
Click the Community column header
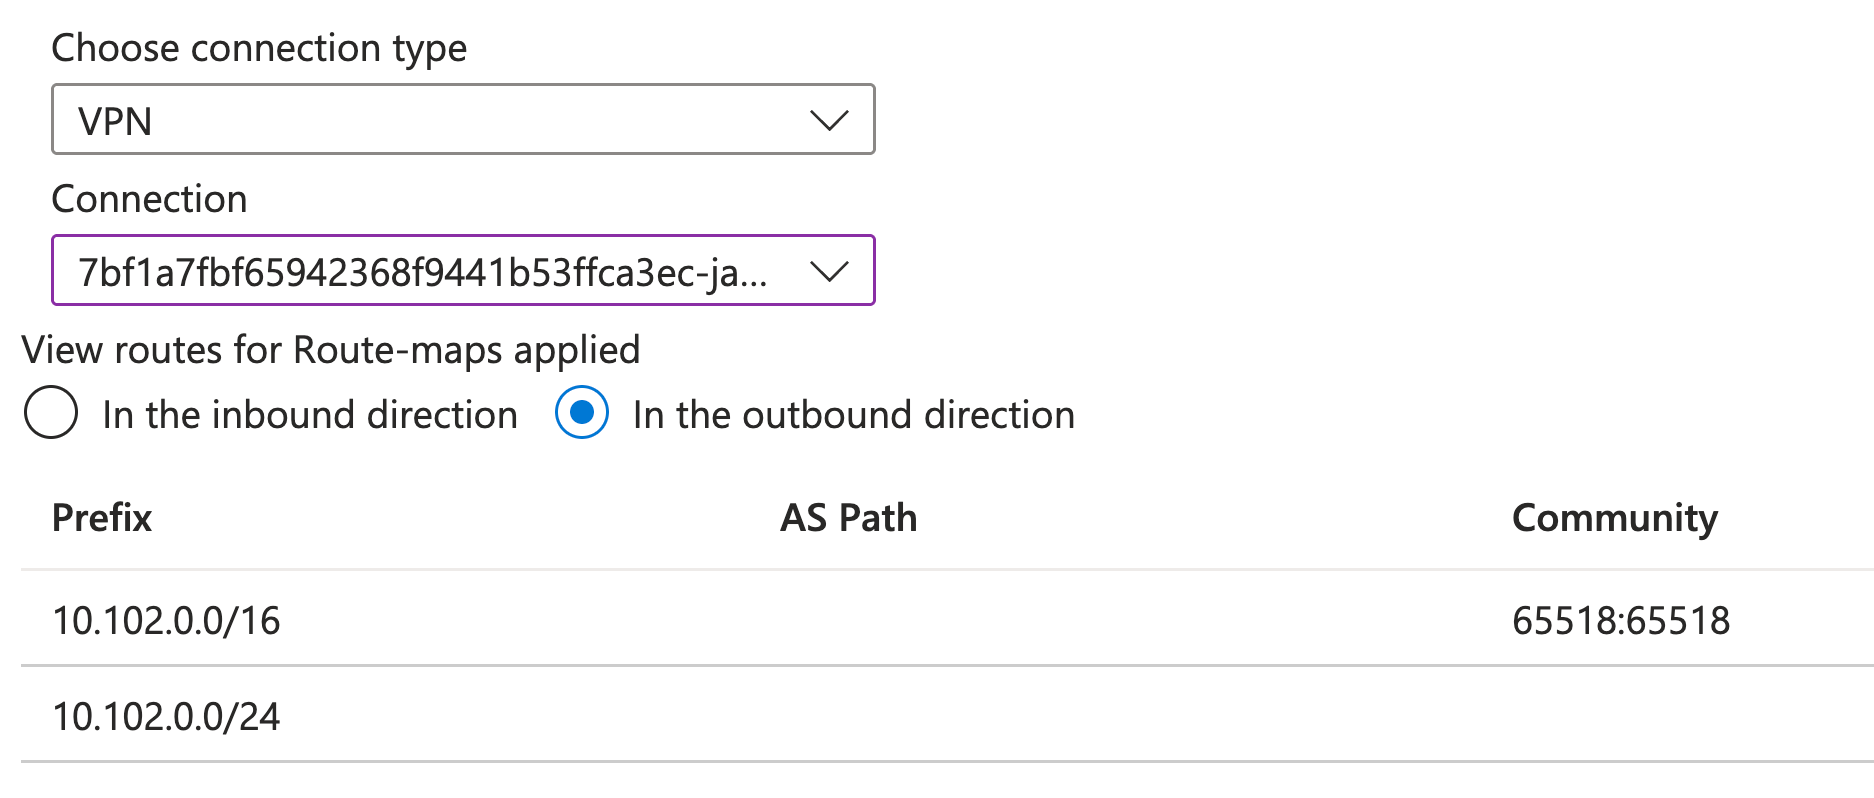tap(1614, 518)
